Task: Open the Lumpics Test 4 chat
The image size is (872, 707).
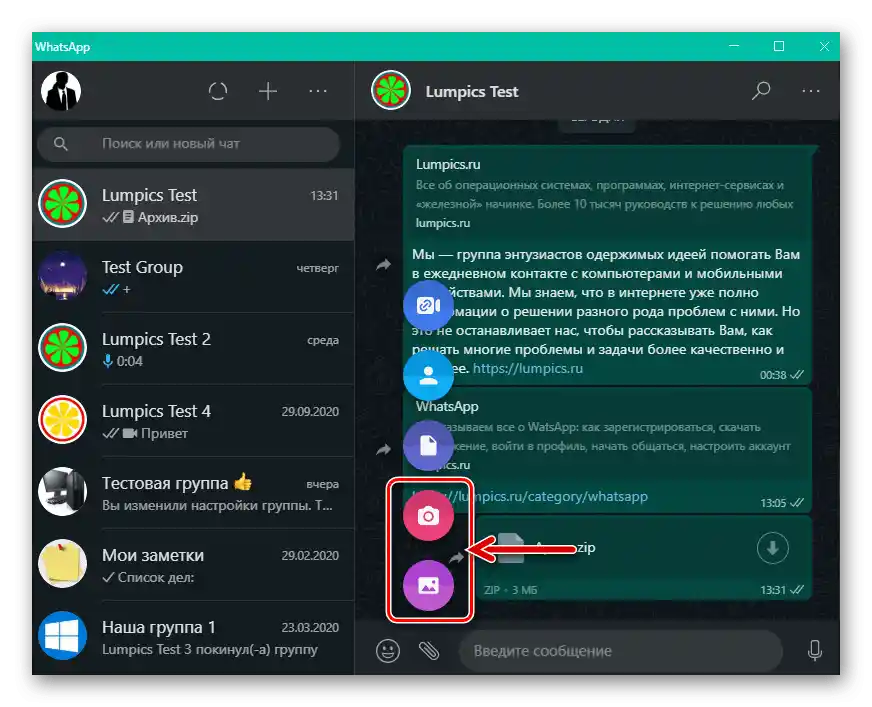Action: tap(193, 421)
